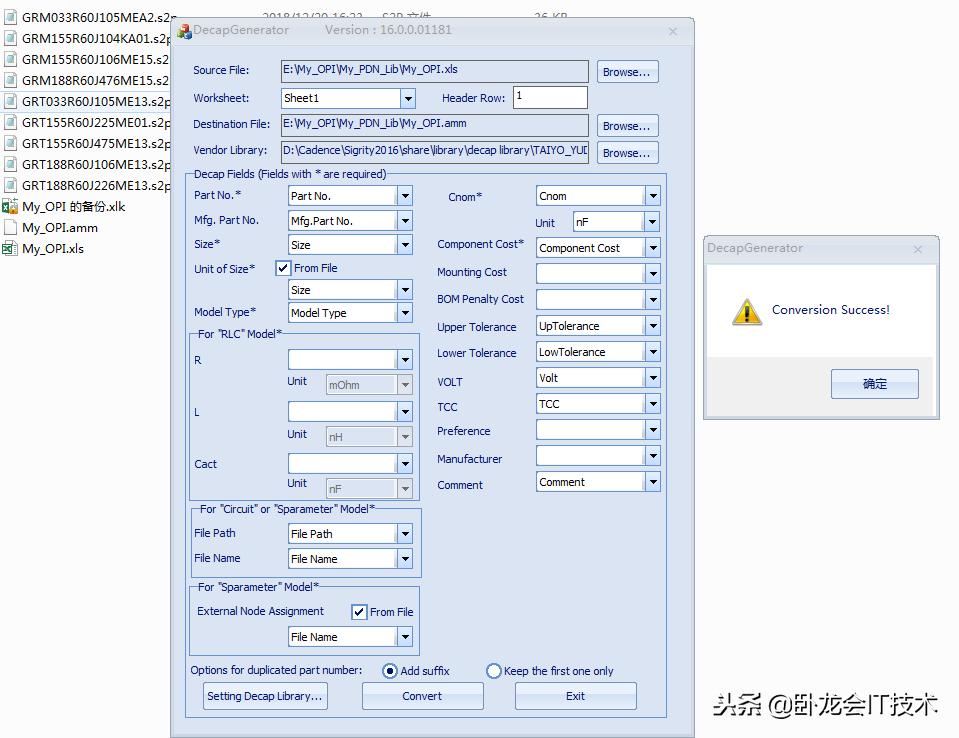The width and height of the screenshot is (959, 738).
Task: Open the RLC model L dropdown
Action: (405, 411)
